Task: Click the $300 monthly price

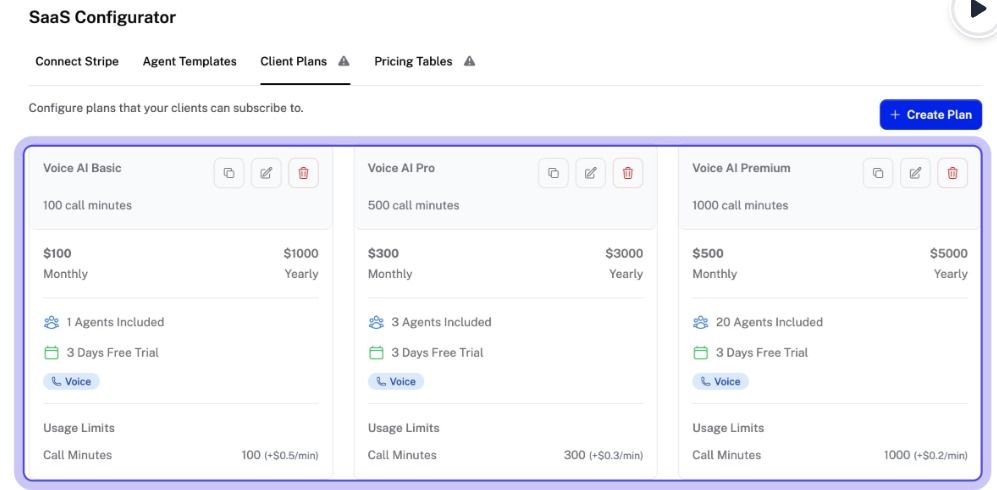Action: (383, 254)
